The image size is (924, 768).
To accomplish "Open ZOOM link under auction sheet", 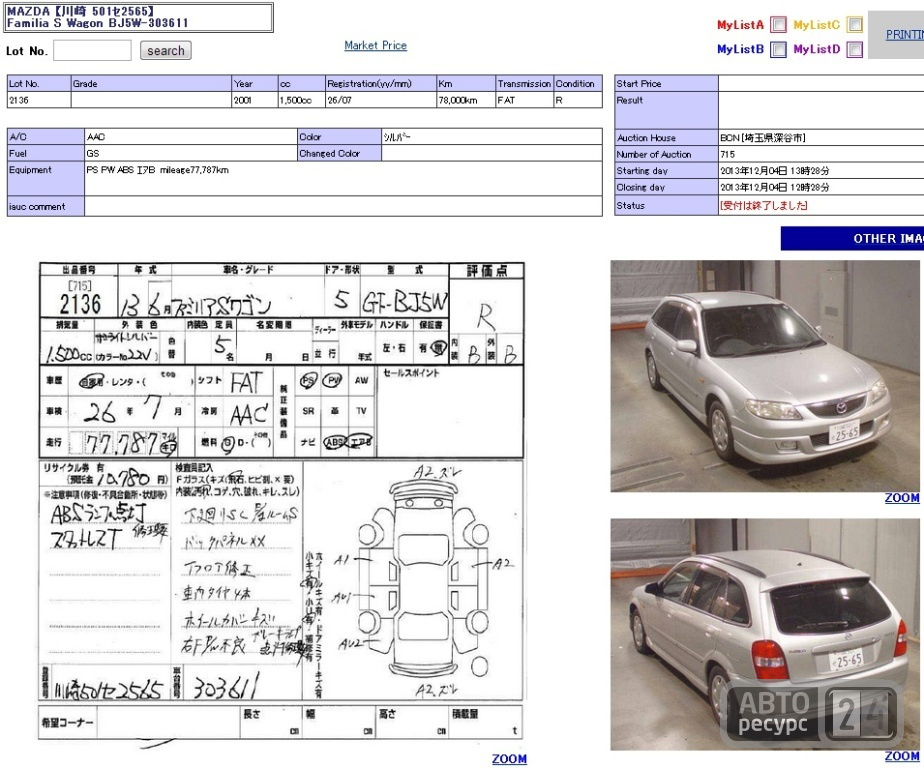I will click(509, 759).
